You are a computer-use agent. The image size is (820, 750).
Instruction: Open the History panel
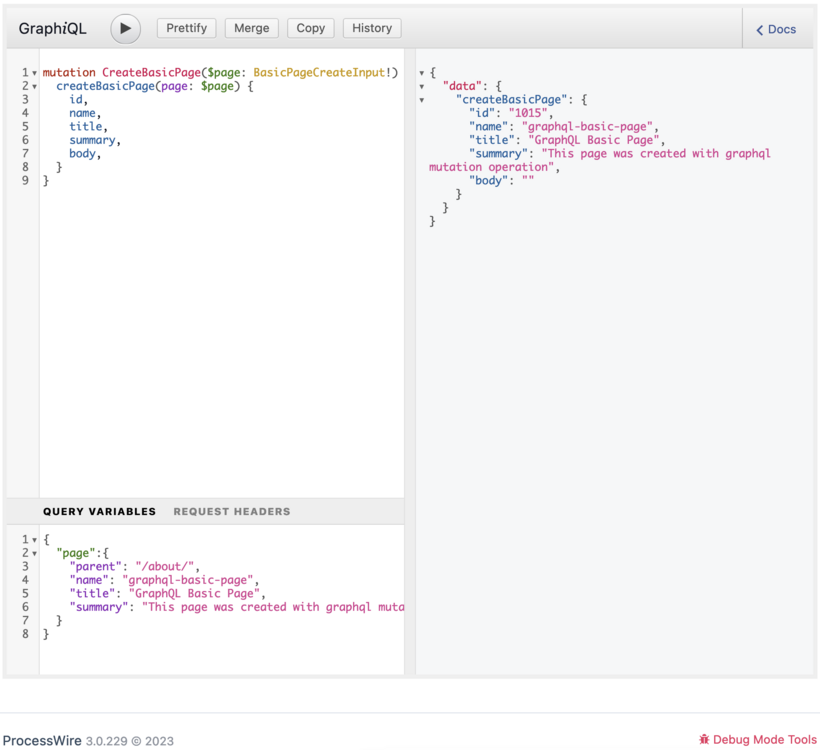[x=372, y=28]
